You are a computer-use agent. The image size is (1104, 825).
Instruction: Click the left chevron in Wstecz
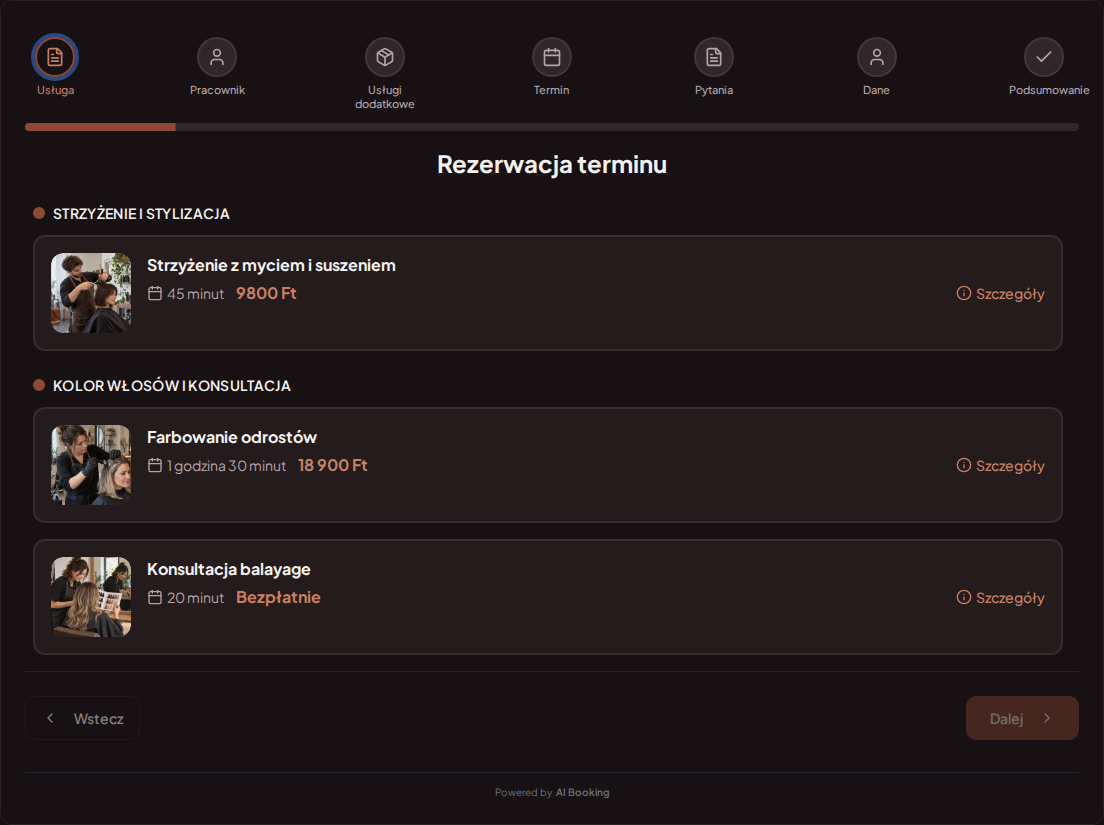coord(50,718)
